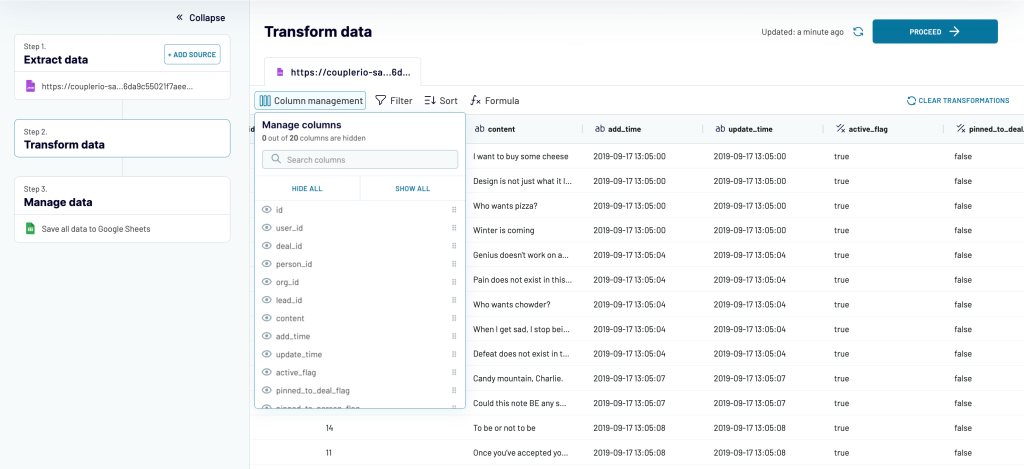Image resolution: width=1024 pixels, height=469 pixels.
Task: Open the Filter tool
Action: pyautogui.click(x=394, y=101)
